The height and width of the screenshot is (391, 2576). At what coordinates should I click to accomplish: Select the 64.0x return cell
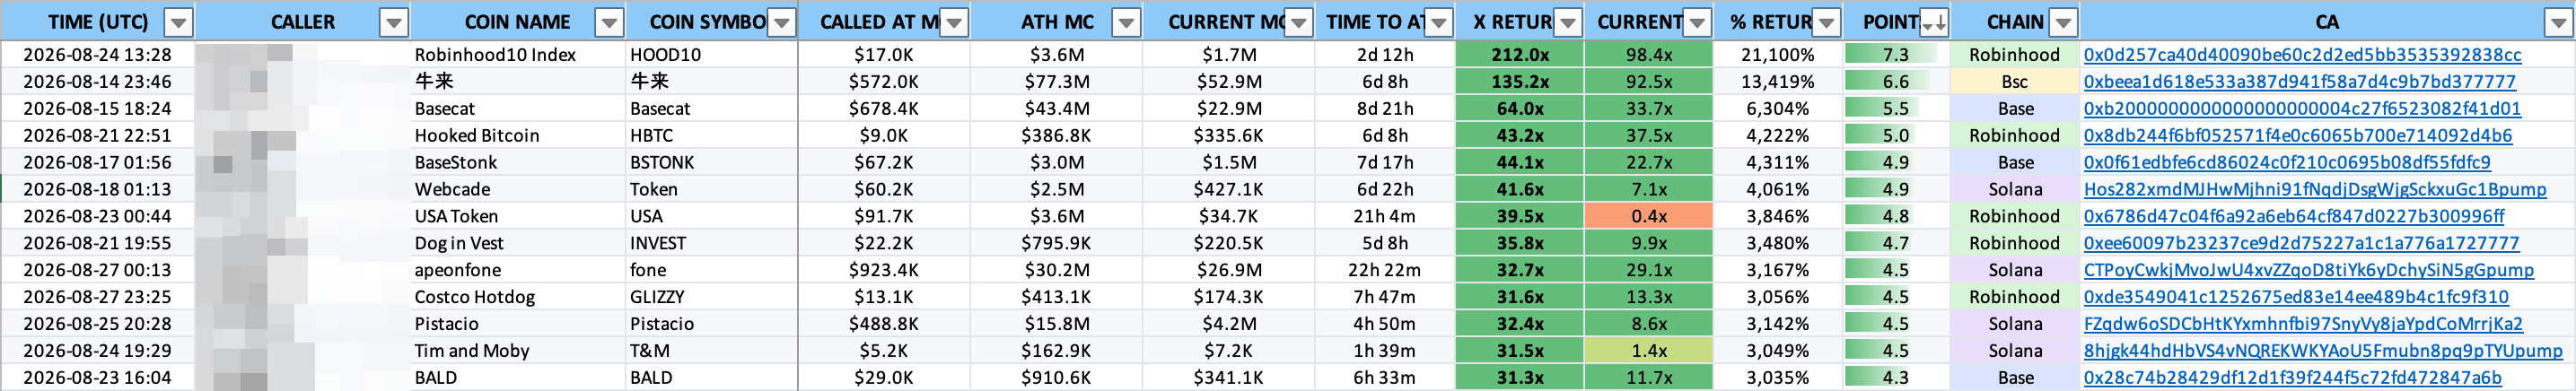point(1520,109)
